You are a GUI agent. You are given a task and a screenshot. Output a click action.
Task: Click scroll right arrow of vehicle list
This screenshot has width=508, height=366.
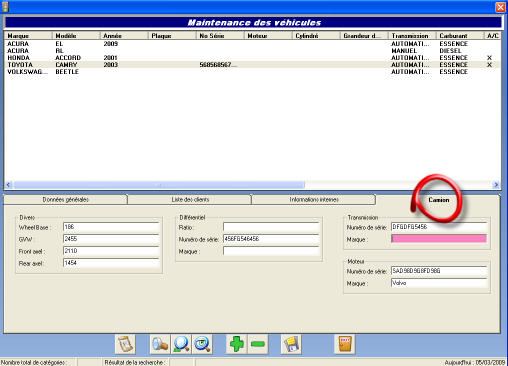[x=496, y=184]
